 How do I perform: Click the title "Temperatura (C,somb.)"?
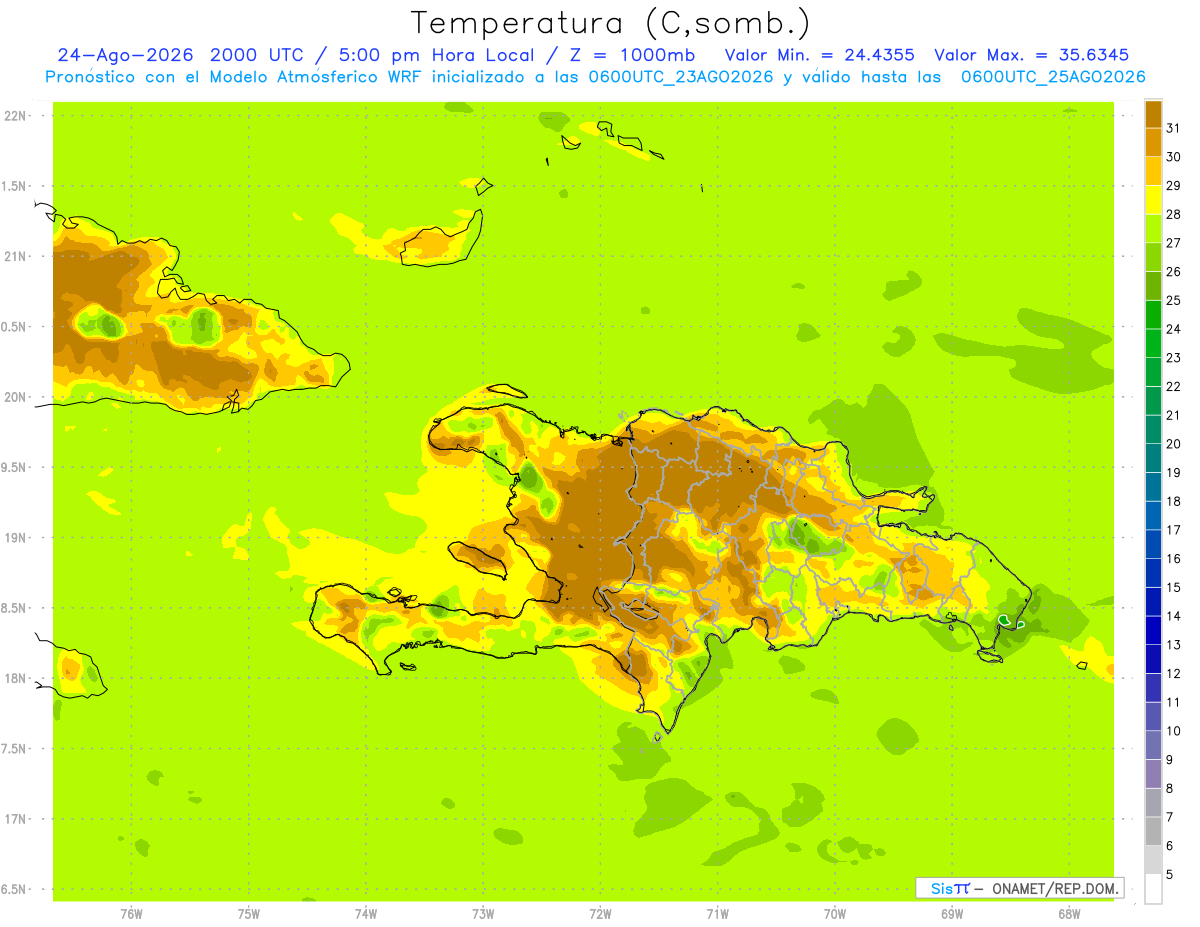pyautogui.click(x=611, y=23)
